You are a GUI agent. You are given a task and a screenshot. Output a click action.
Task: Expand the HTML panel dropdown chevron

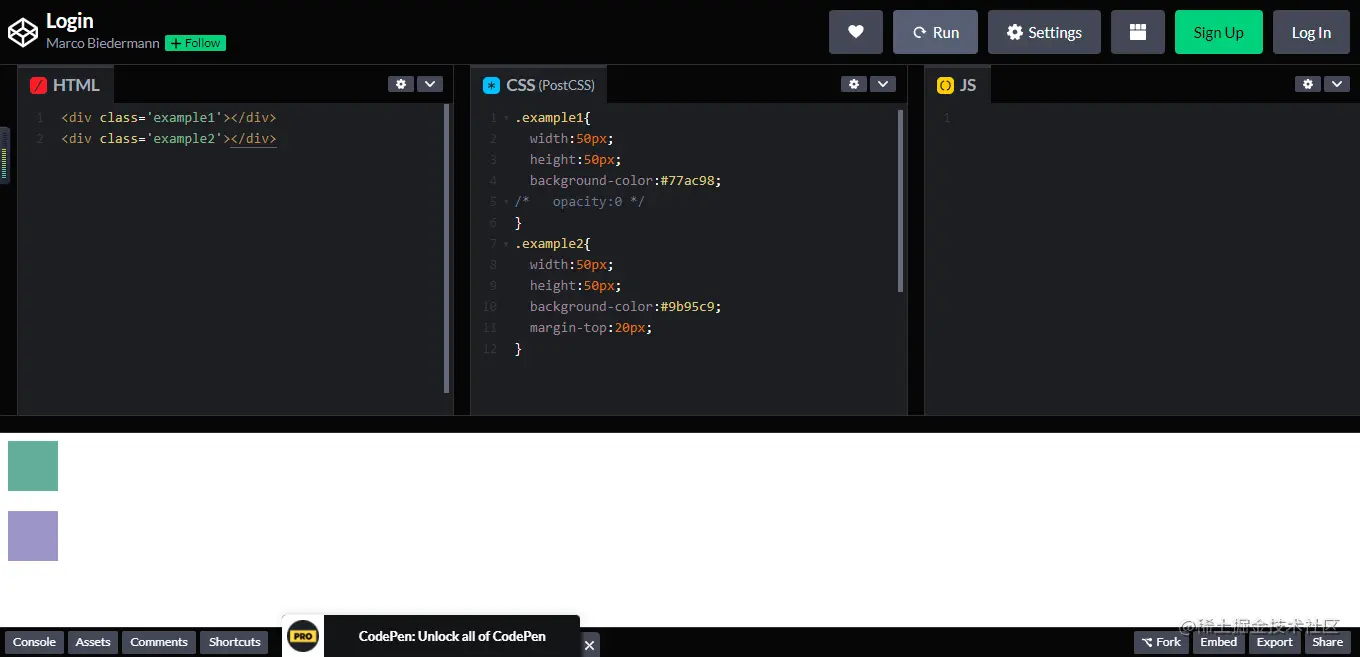click(429, 84)
